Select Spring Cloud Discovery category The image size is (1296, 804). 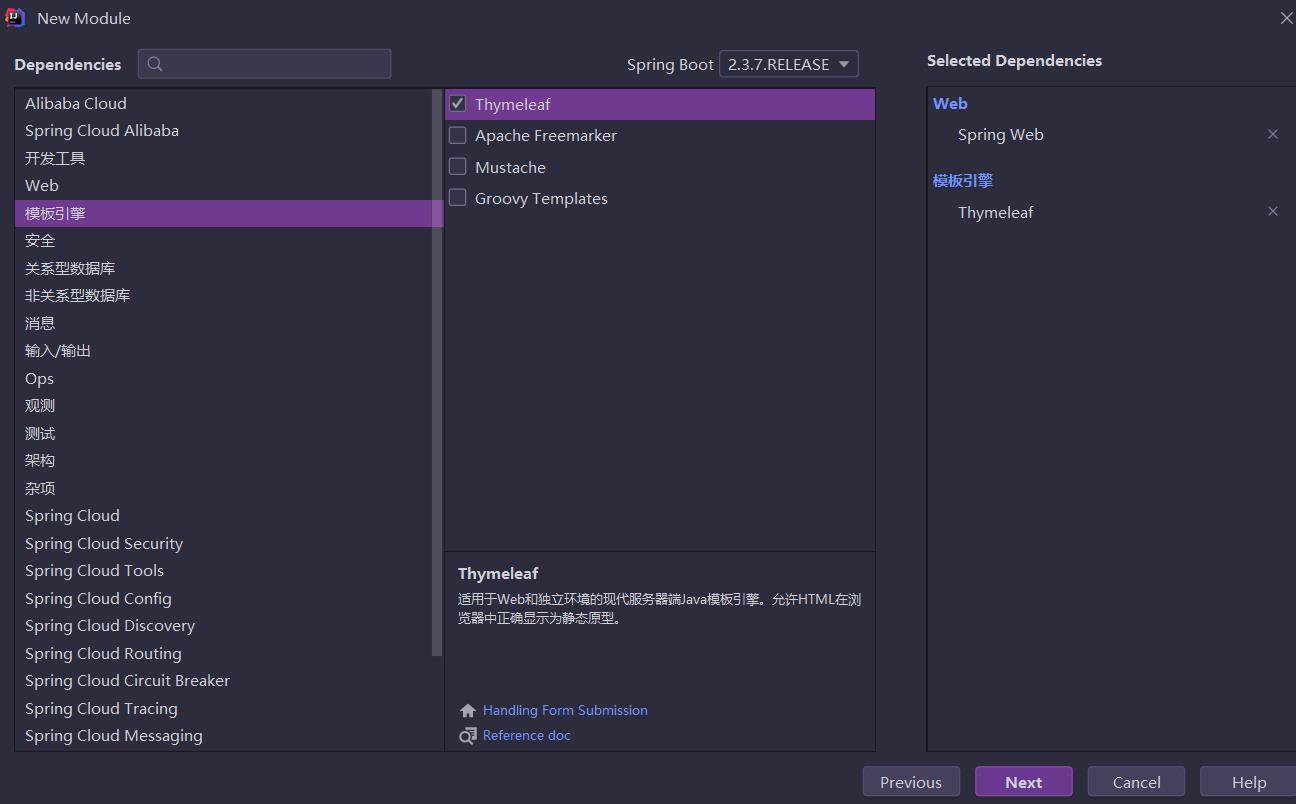223,626
